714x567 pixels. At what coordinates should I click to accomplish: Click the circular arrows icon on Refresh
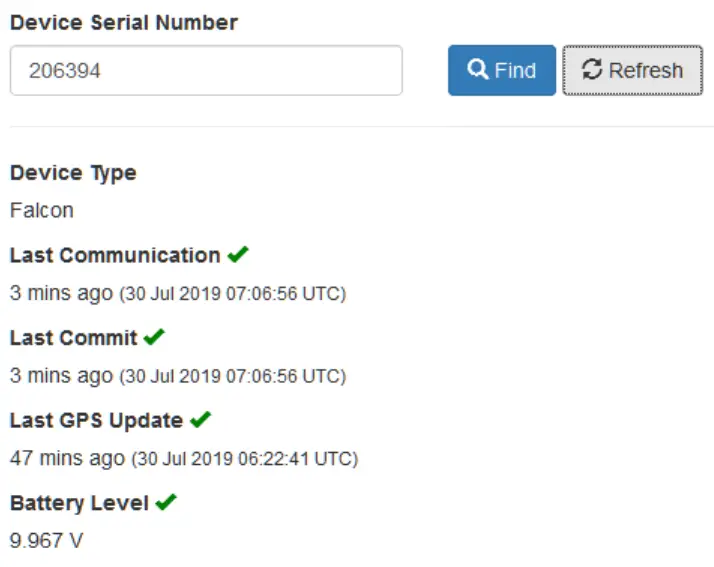592,70
